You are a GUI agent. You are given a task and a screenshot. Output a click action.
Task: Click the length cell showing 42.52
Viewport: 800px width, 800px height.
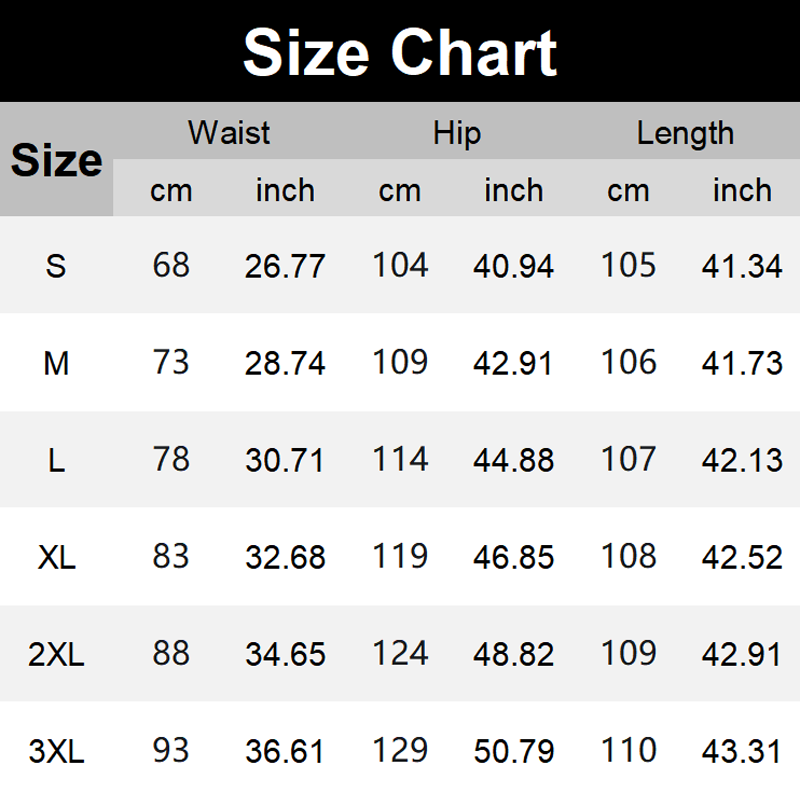(x=742, y=557)
